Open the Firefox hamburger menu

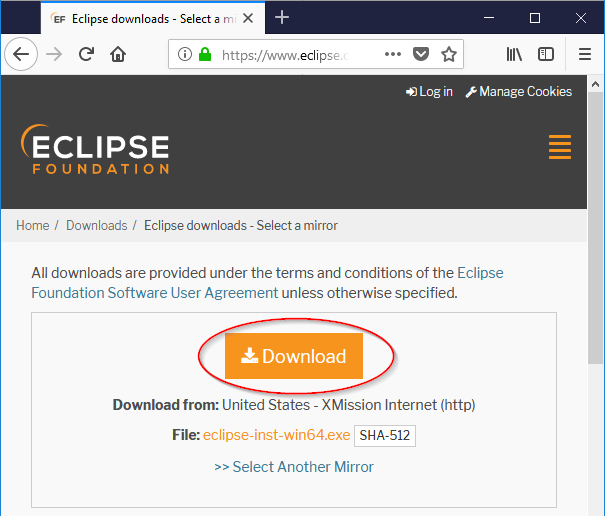[585, 54]
